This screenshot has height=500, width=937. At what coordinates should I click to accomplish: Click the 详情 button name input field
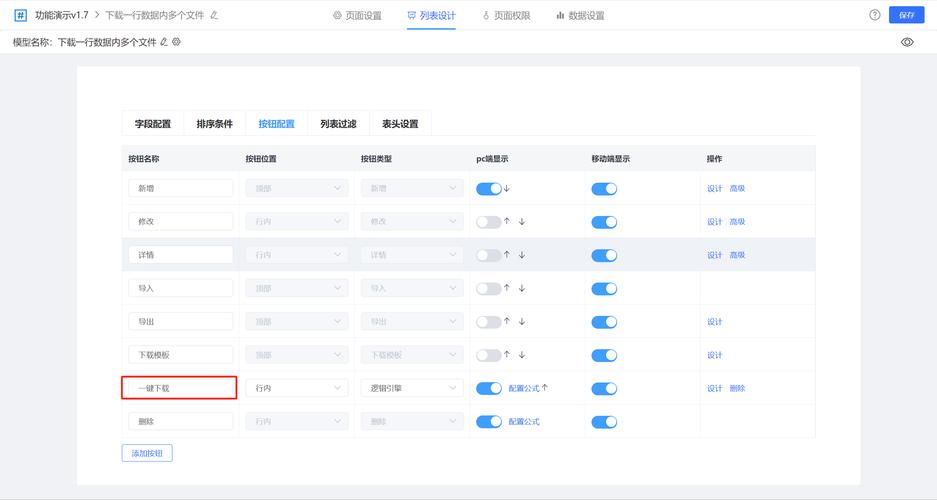tap(180, 254)
